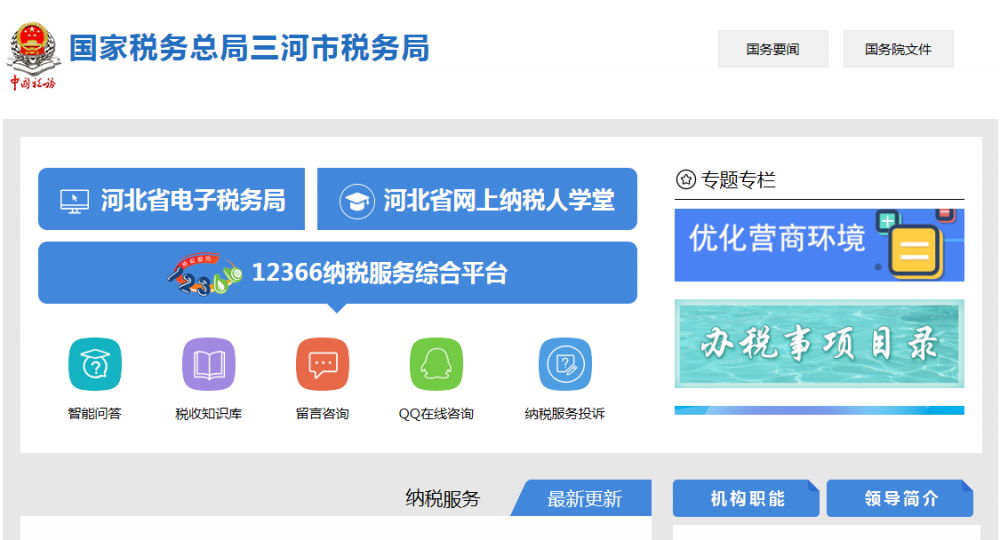Click the 12366 mascot logo
The height and width of the screenshot is (540, 1000).
pos(204,273)
